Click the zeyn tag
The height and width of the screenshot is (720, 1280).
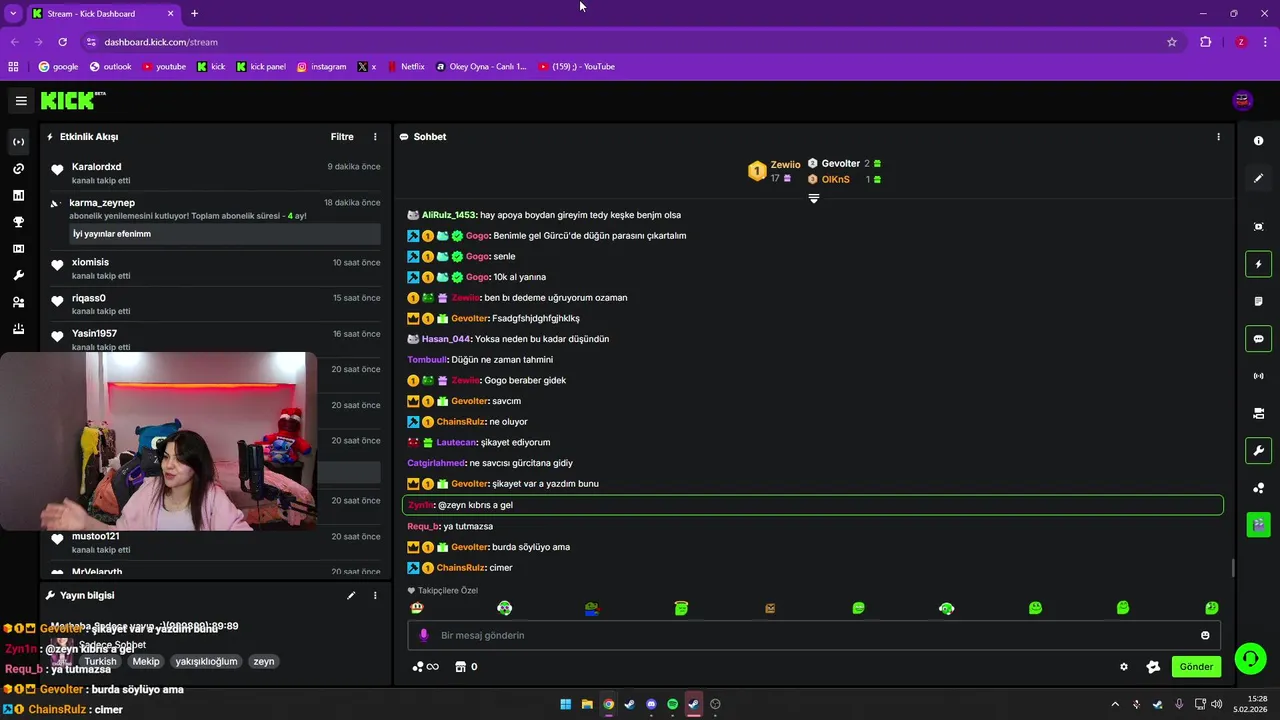click(263, 661)
